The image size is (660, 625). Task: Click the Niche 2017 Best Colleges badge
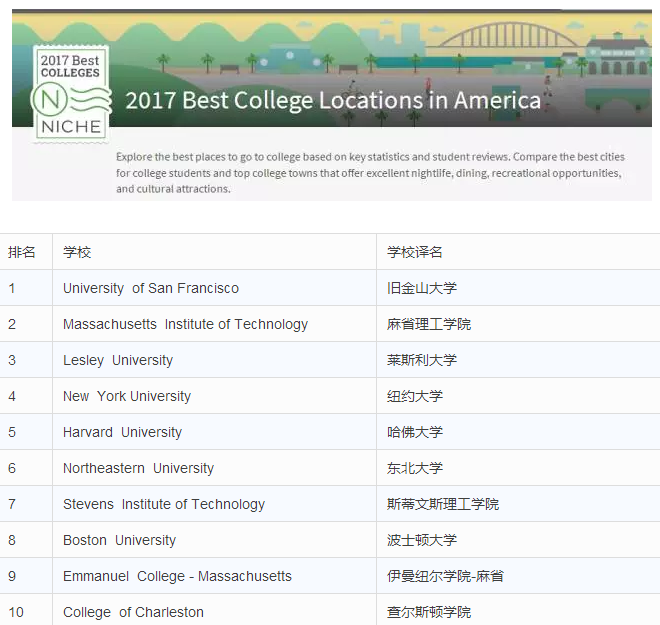70,93
